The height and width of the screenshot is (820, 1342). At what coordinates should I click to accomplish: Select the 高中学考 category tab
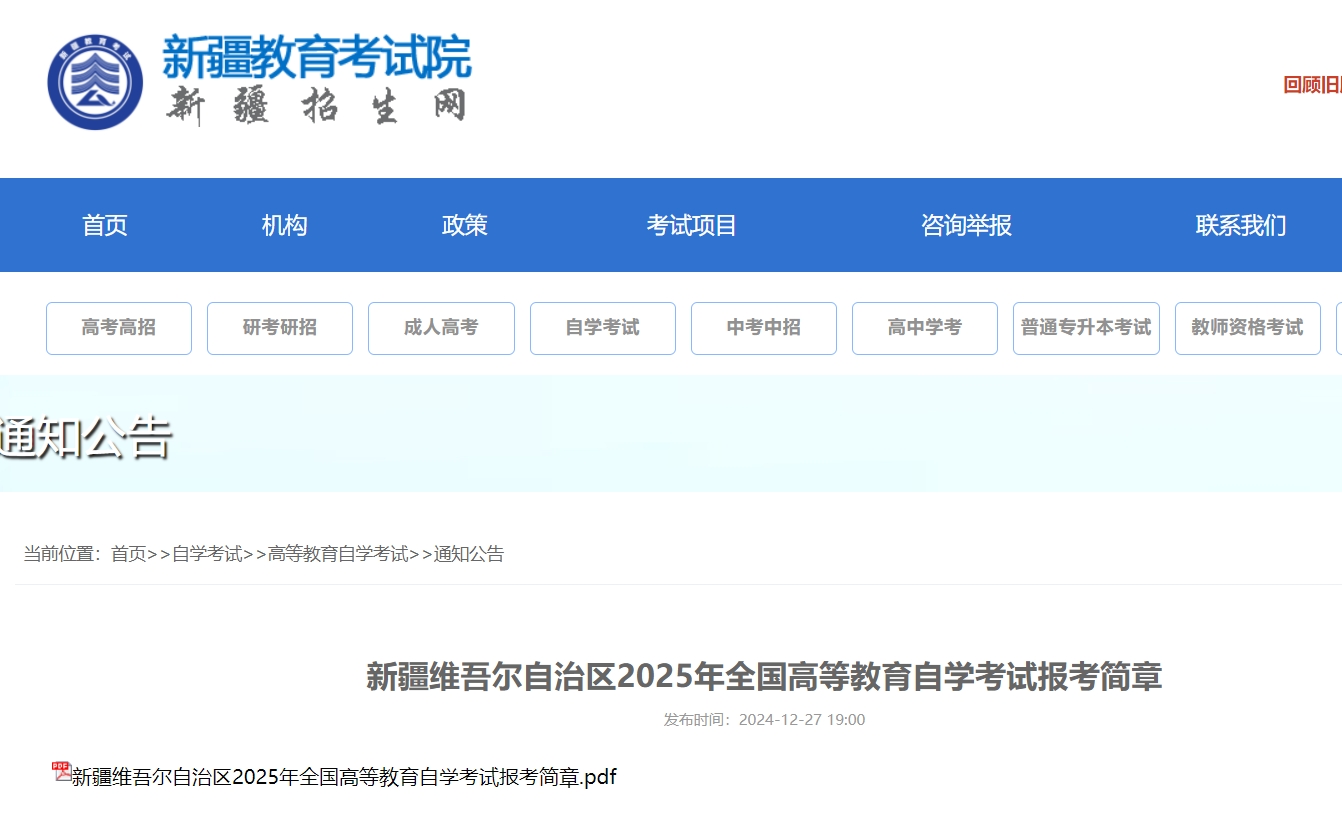(x=924, y=328)
